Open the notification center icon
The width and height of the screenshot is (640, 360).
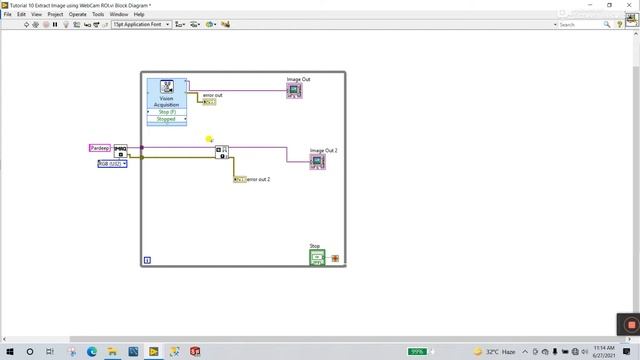(x=627, y=351)
